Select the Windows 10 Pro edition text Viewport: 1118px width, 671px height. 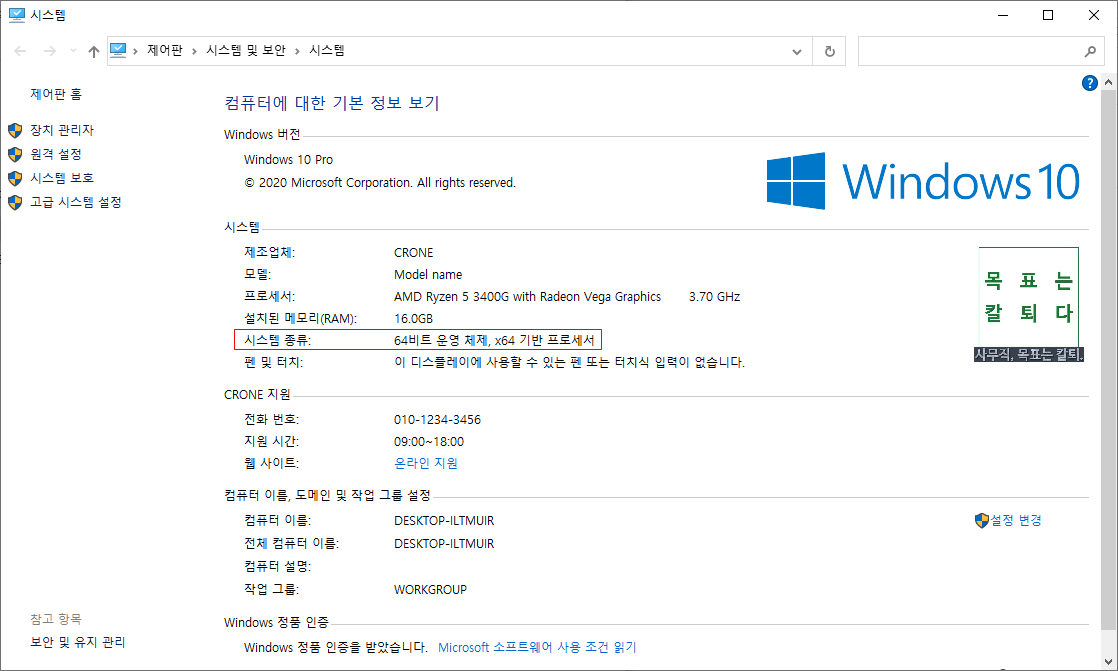[x=288, y=160]
